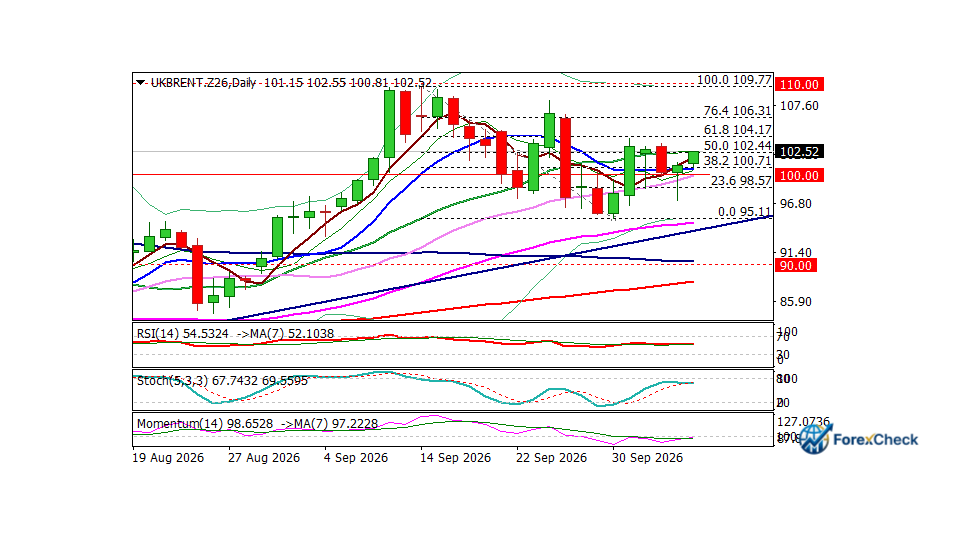
Task: Click the 27 Aug 2026 date label
Action: tap(264, 458)
